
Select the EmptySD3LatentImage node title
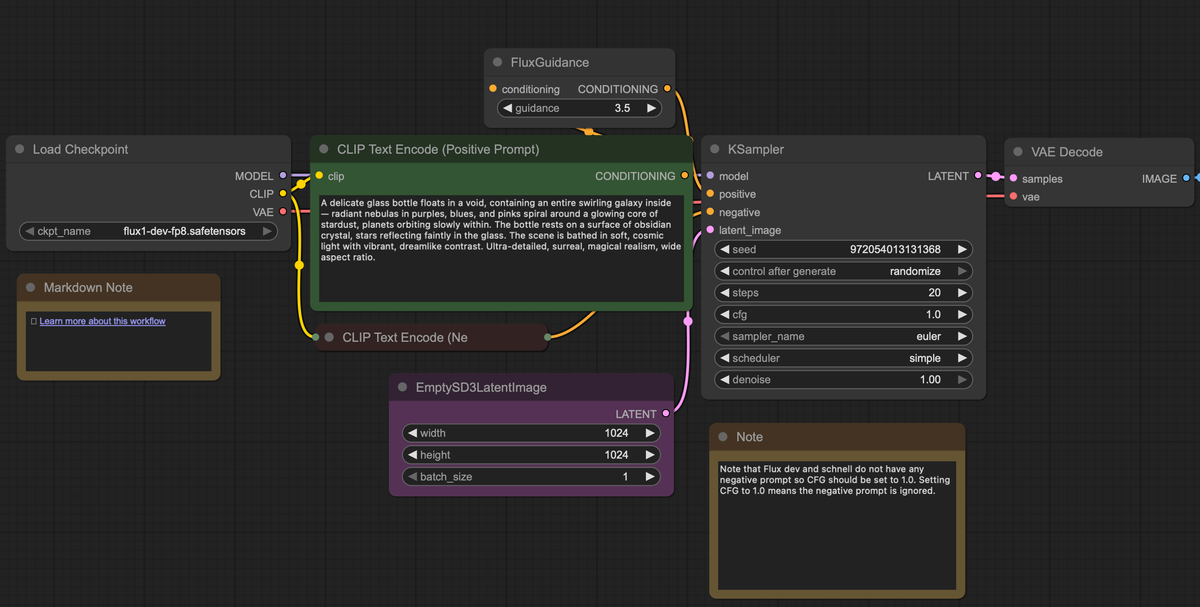point(481,387)
